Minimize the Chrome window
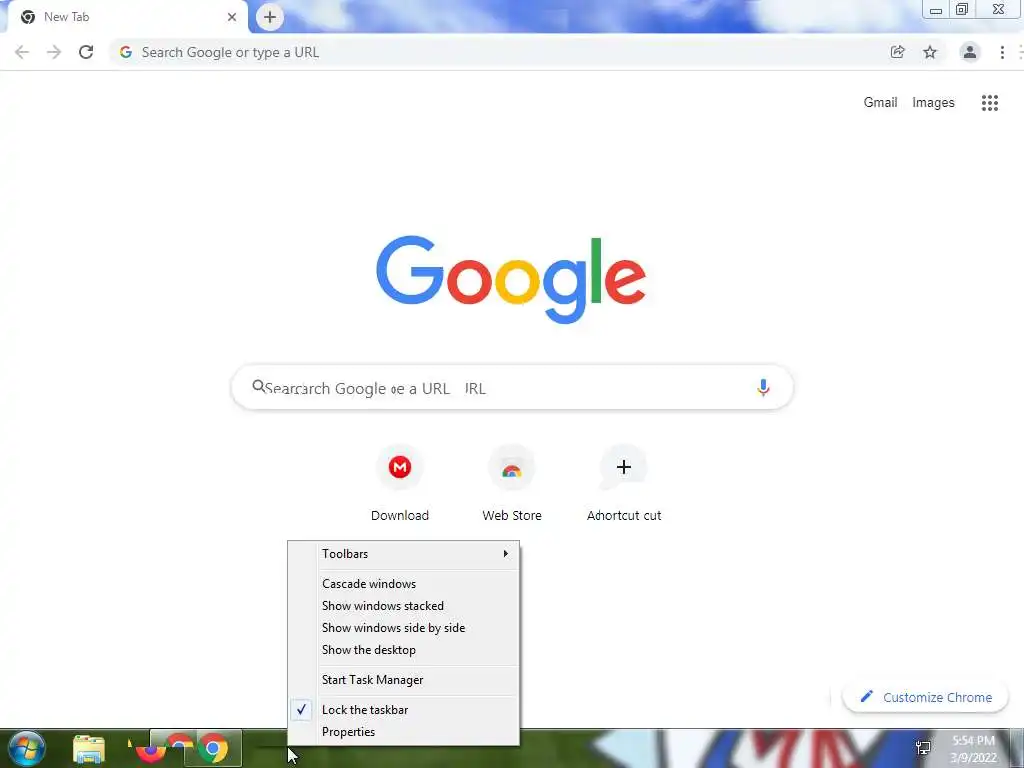 (x=936, y=10)
